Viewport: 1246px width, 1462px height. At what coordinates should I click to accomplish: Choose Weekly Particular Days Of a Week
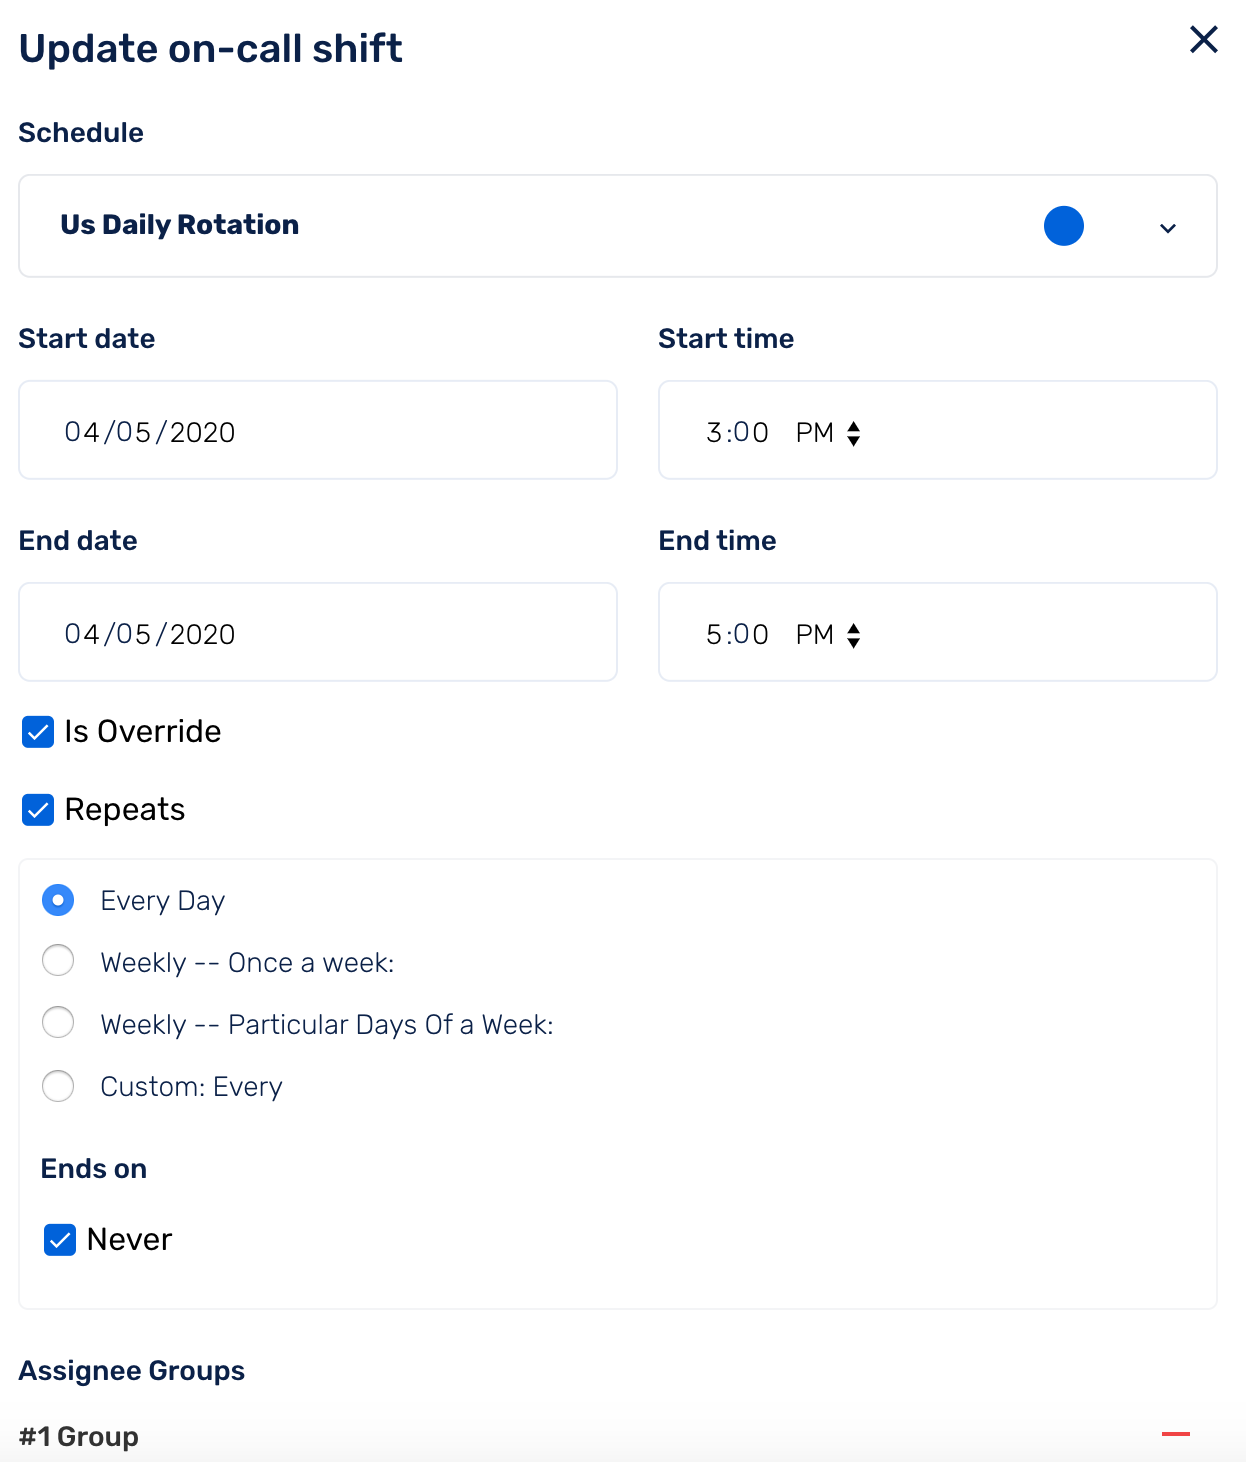point(58,1023)
